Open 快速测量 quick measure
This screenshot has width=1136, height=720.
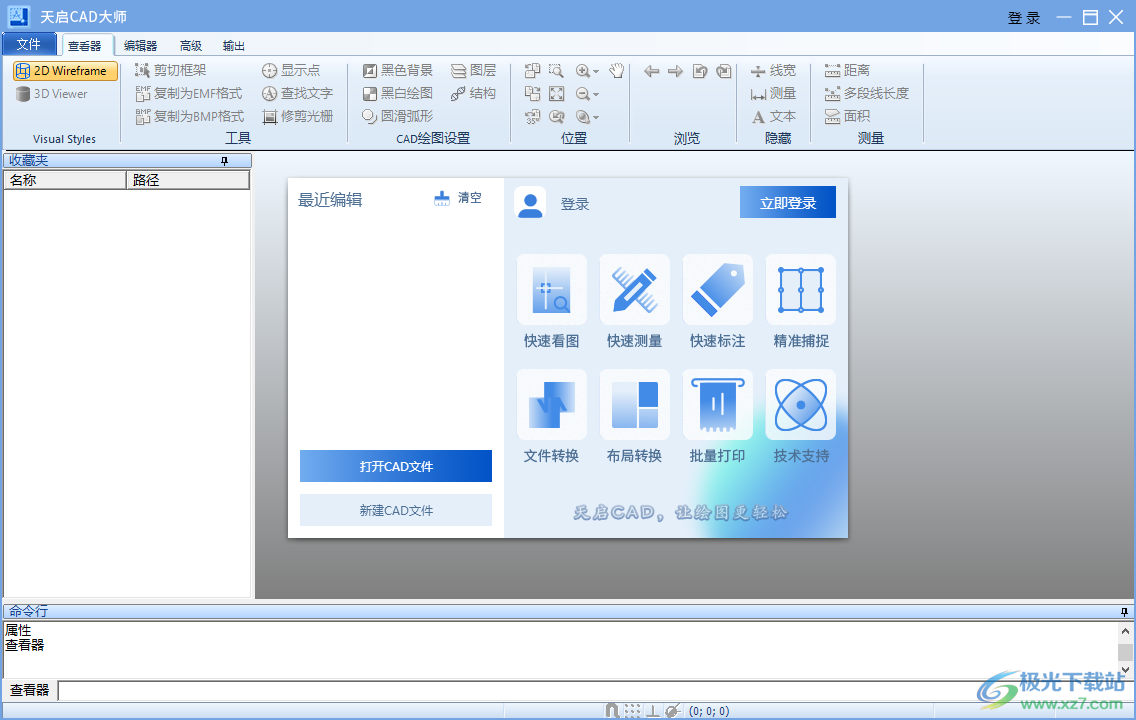pyautogui.click(x=634, y=302)
